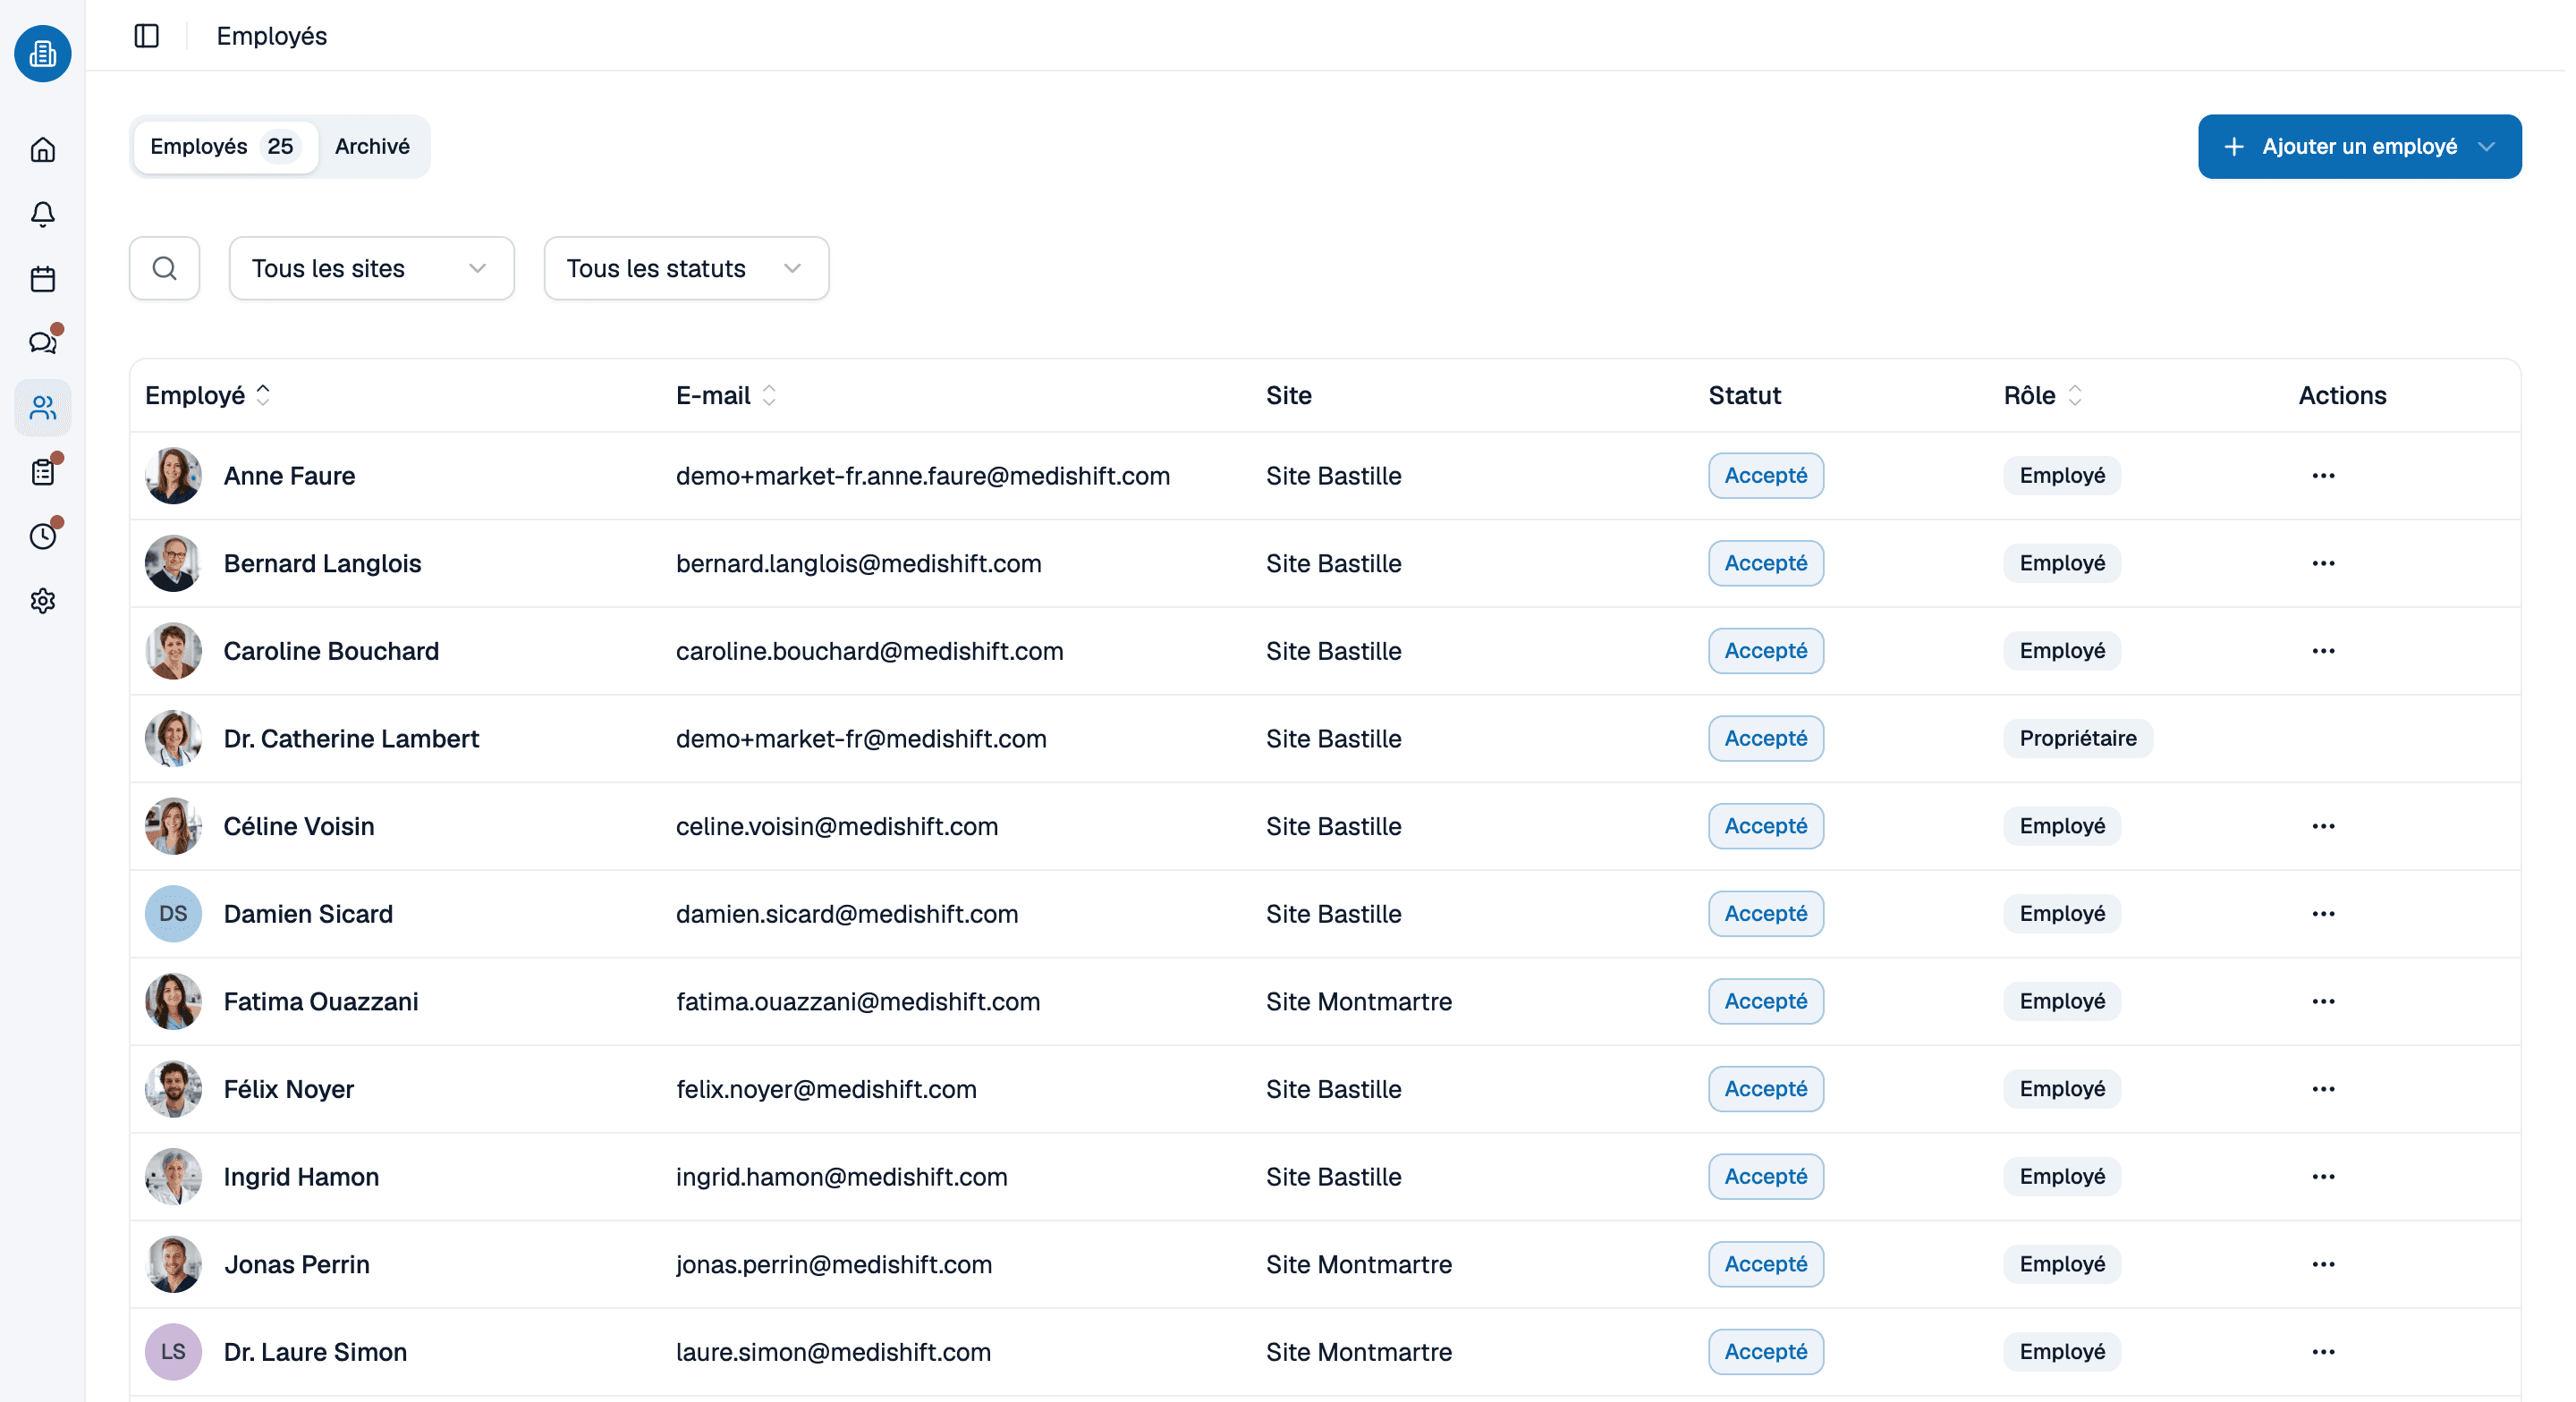Open actions menu for Céline Voisin

point(2323,827)
